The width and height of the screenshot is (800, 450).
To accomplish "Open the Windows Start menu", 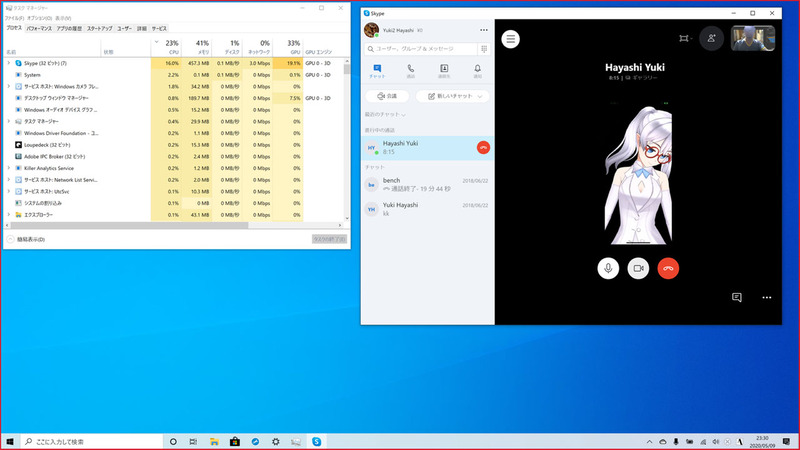I will click(x=10, y=441).
